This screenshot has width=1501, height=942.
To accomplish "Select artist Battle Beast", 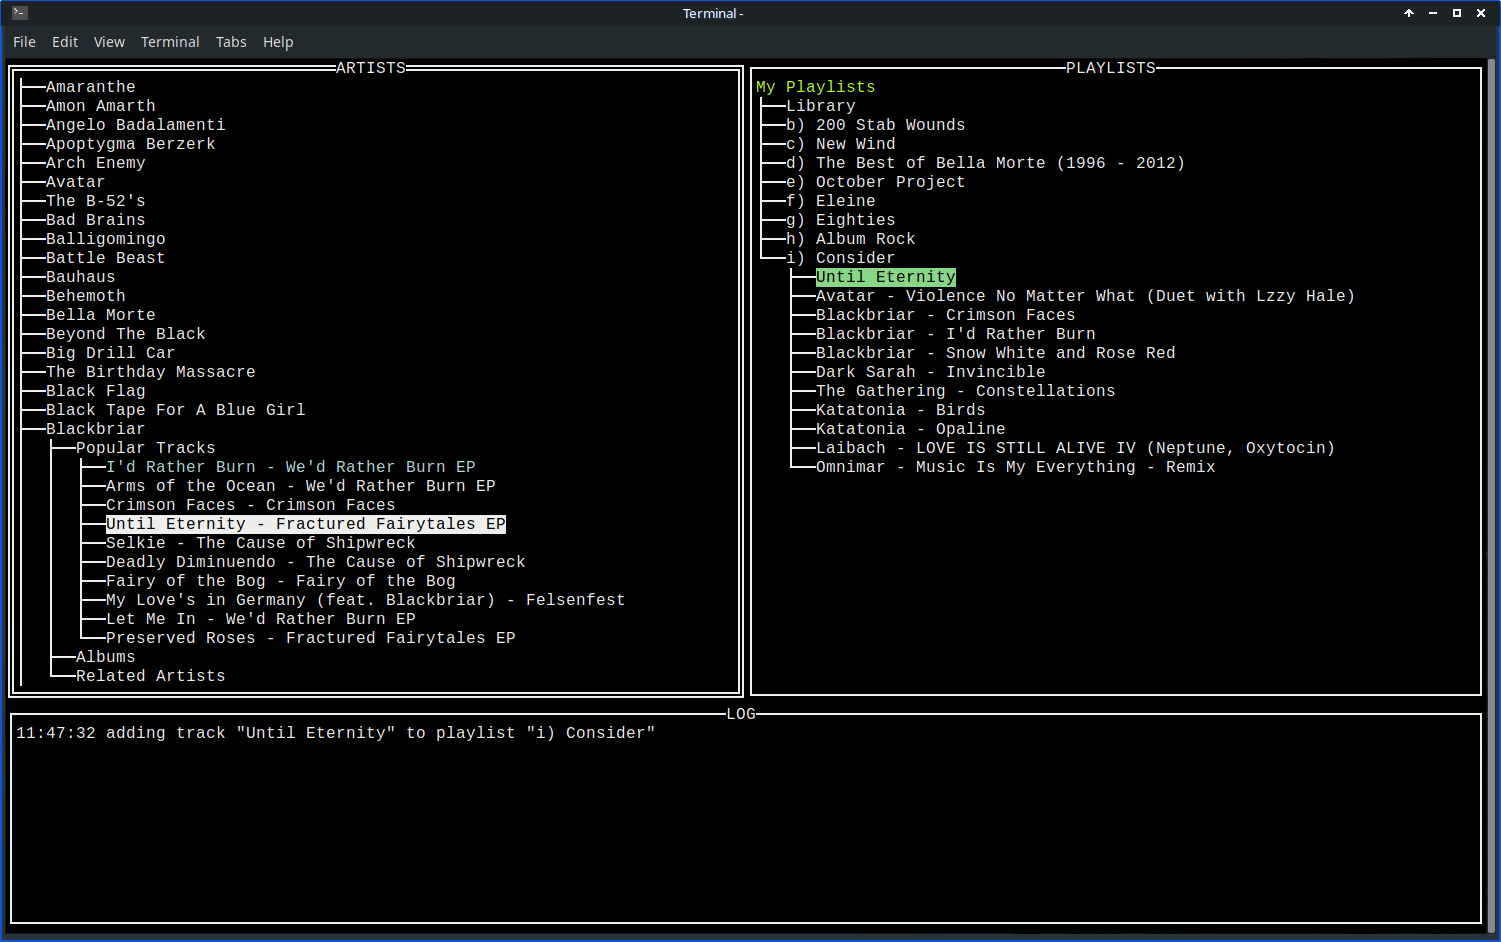I will pyautogui.click(x=105, y=258).
